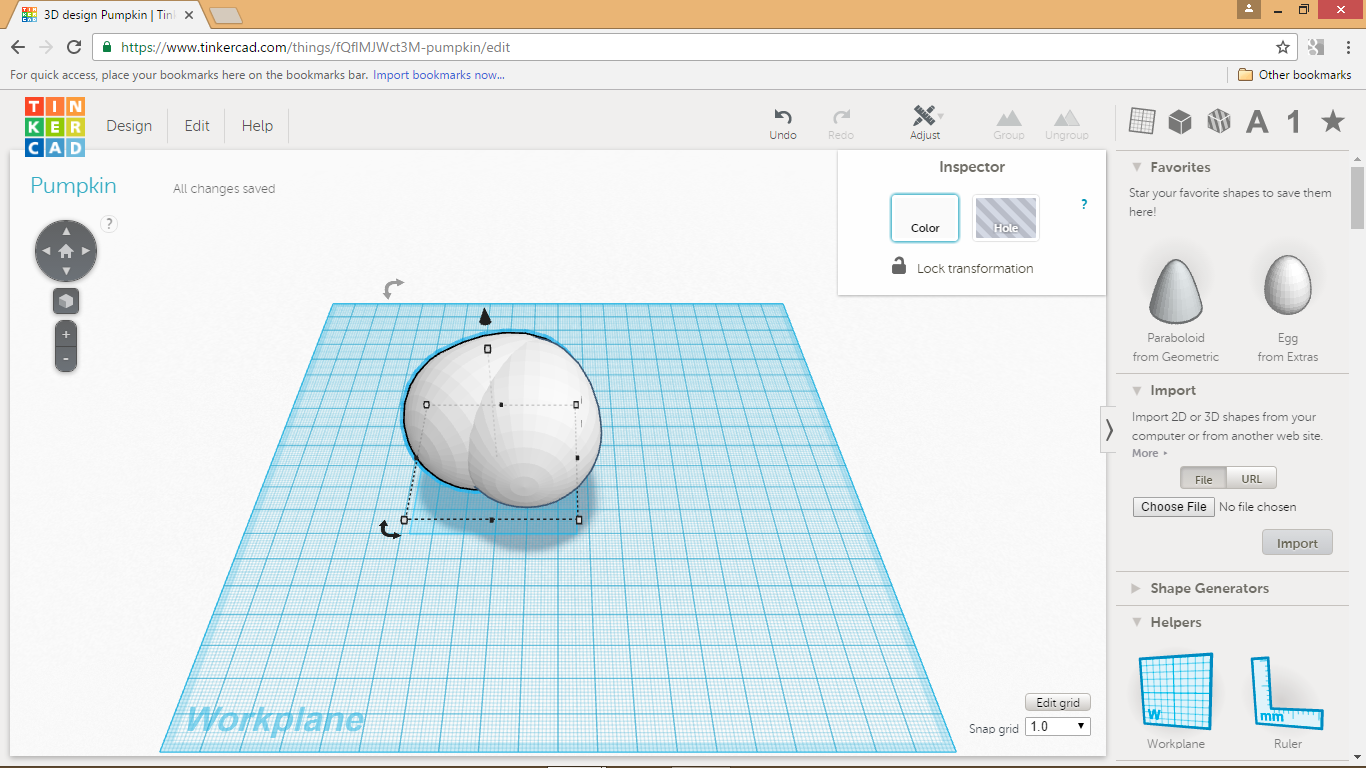The image size is (1366, 768).
Task: Select the Holes cube icon in the toolbar
Action: [1218, 120]
